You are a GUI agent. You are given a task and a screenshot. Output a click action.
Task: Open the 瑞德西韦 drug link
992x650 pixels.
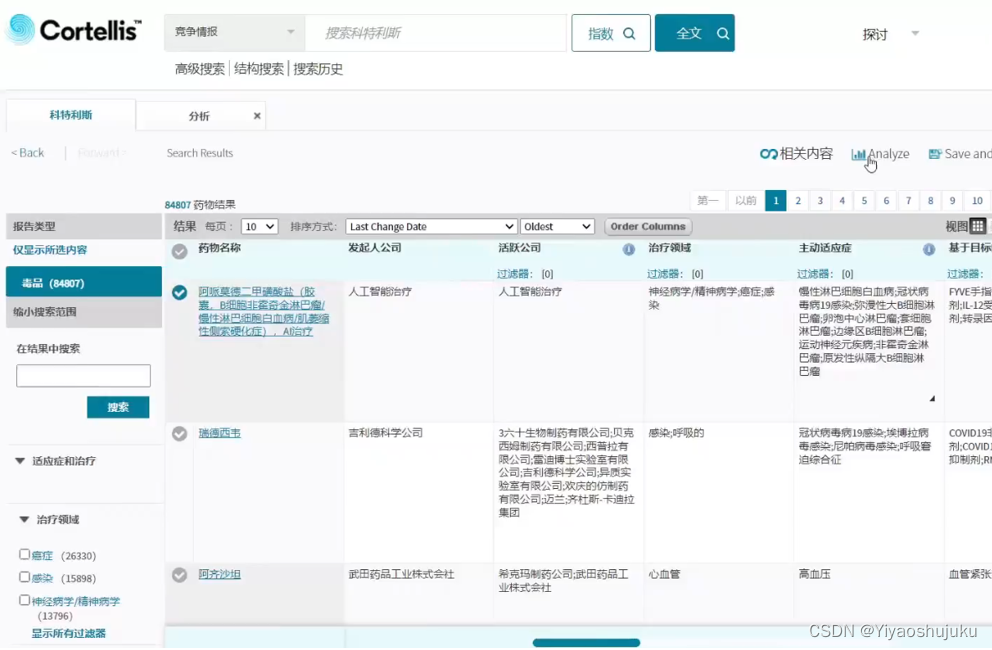(x=220, y=434)
